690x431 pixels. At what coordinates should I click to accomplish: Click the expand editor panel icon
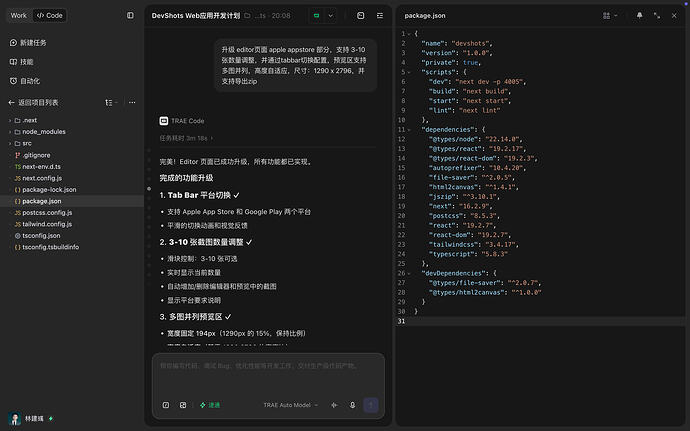tap(657, 15)
